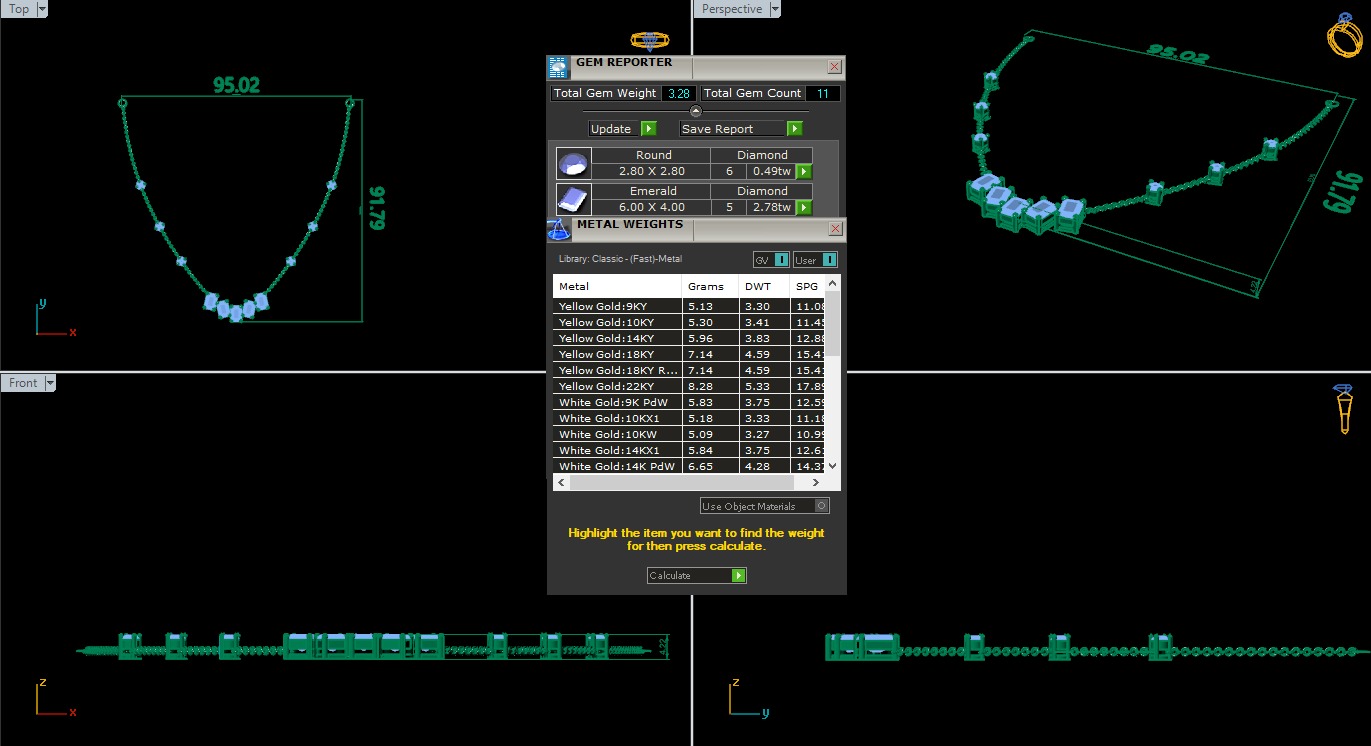Screen dimensions: 1371x746
Task: Click the round gem shape icon
Action: [574, 164]
